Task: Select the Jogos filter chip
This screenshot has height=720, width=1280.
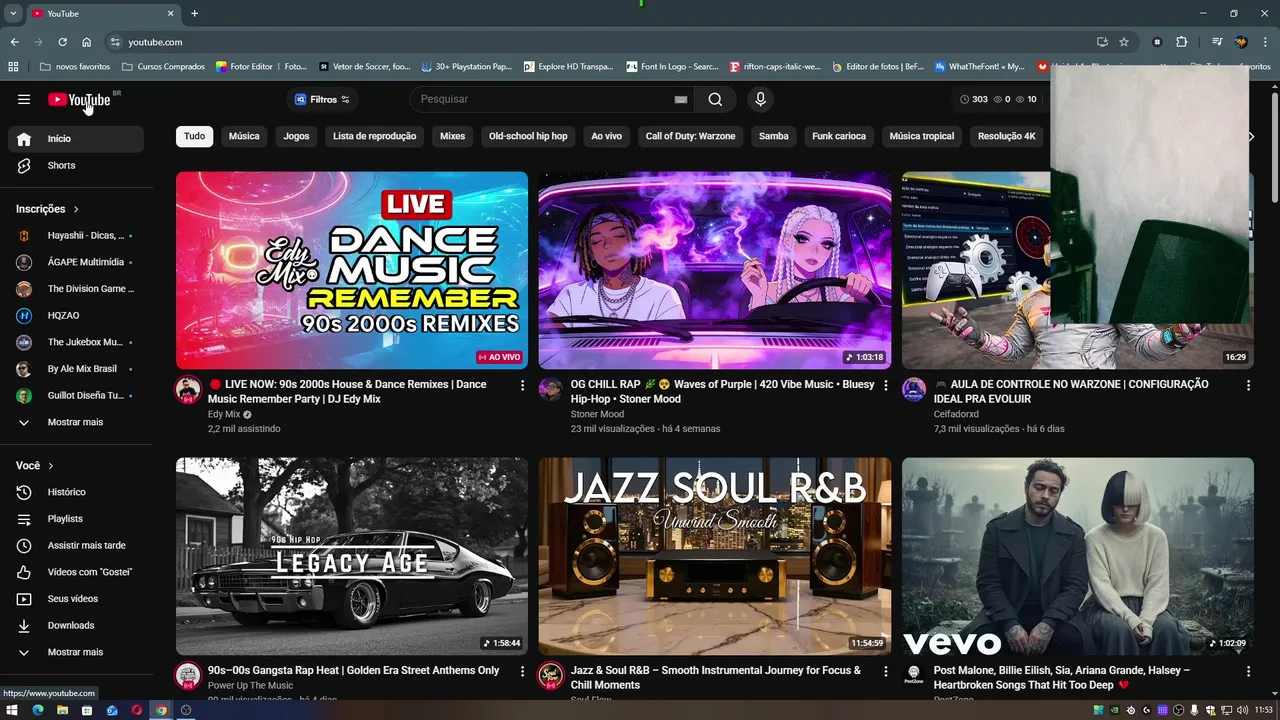Action: point(296,136)
